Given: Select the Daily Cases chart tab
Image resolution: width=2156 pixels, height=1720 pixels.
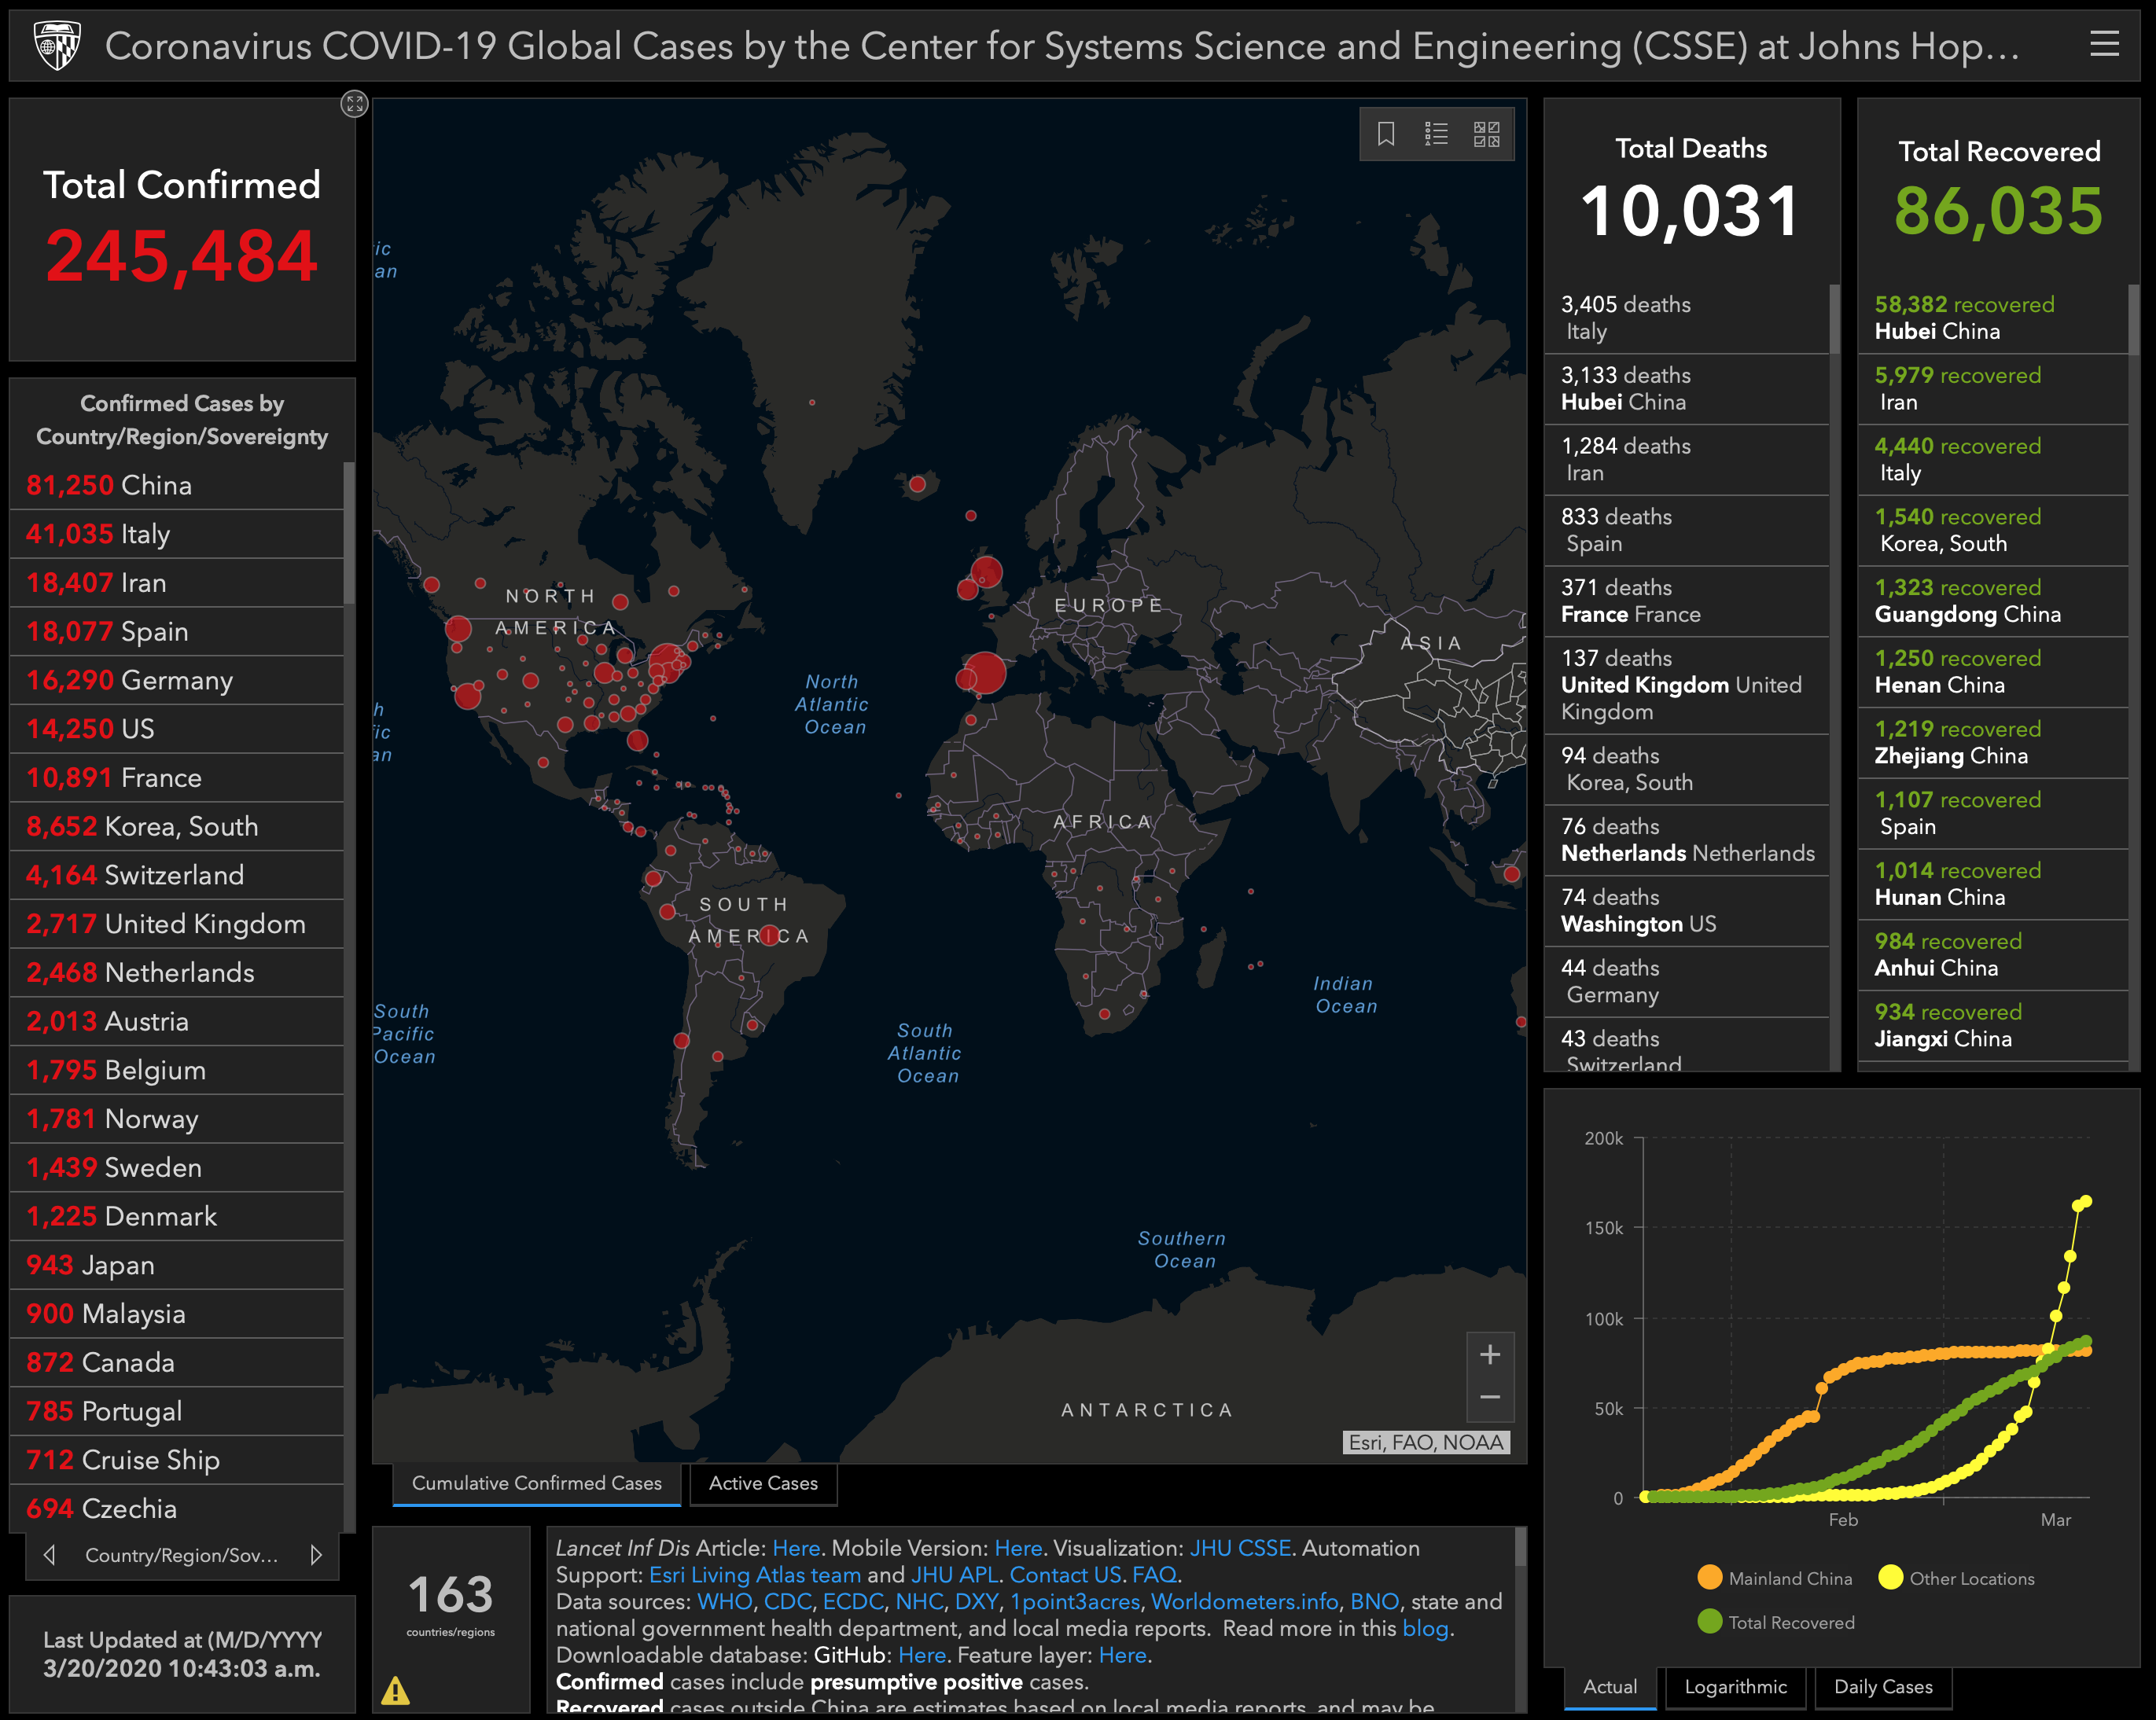Looking at the screenshot, I should (x=1883, y=1687).
